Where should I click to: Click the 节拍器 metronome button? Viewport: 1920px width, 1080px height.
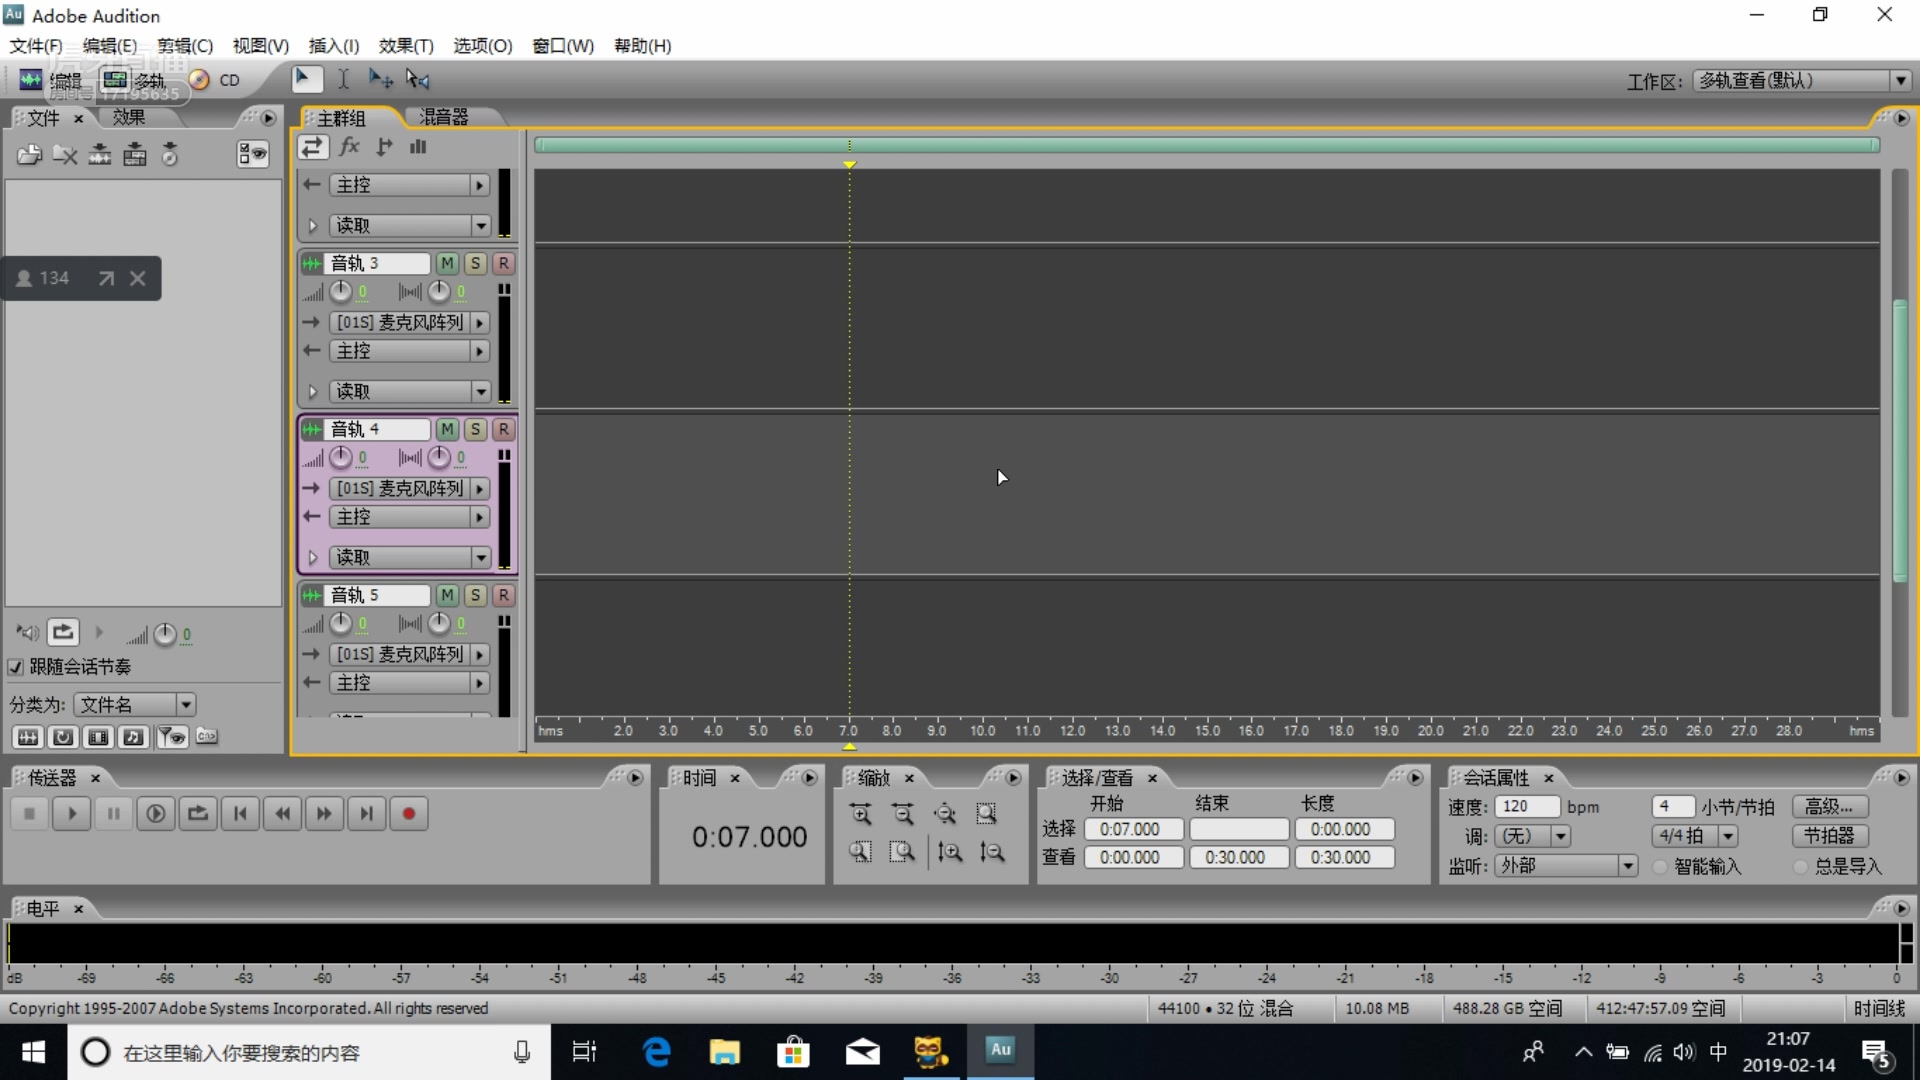click(x=1829, y=836)
